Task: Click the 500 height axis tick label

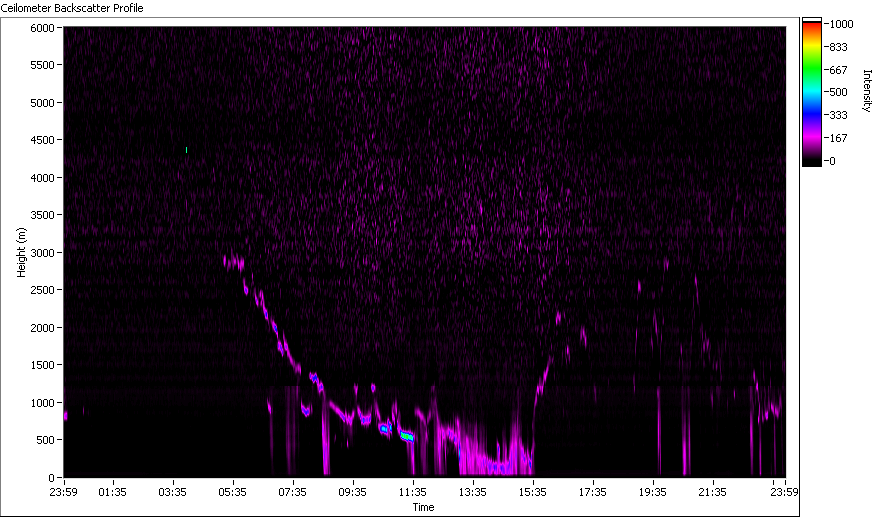Action: pos(45,440)
